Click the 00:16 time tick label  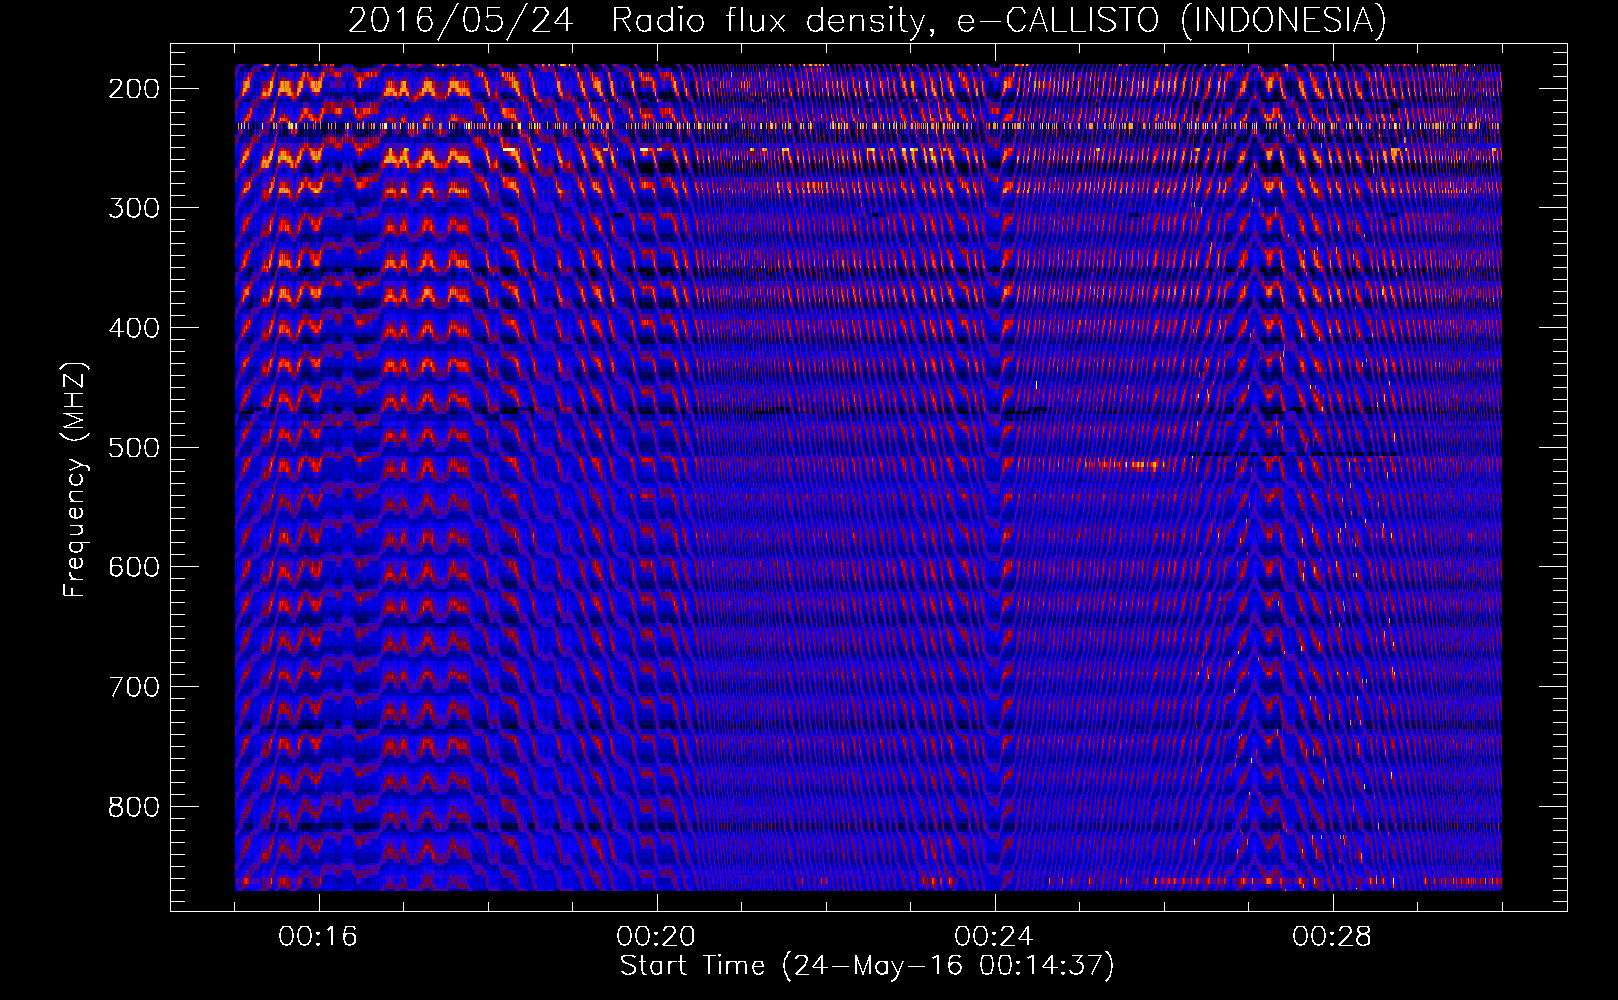click(x=318, y=936)
